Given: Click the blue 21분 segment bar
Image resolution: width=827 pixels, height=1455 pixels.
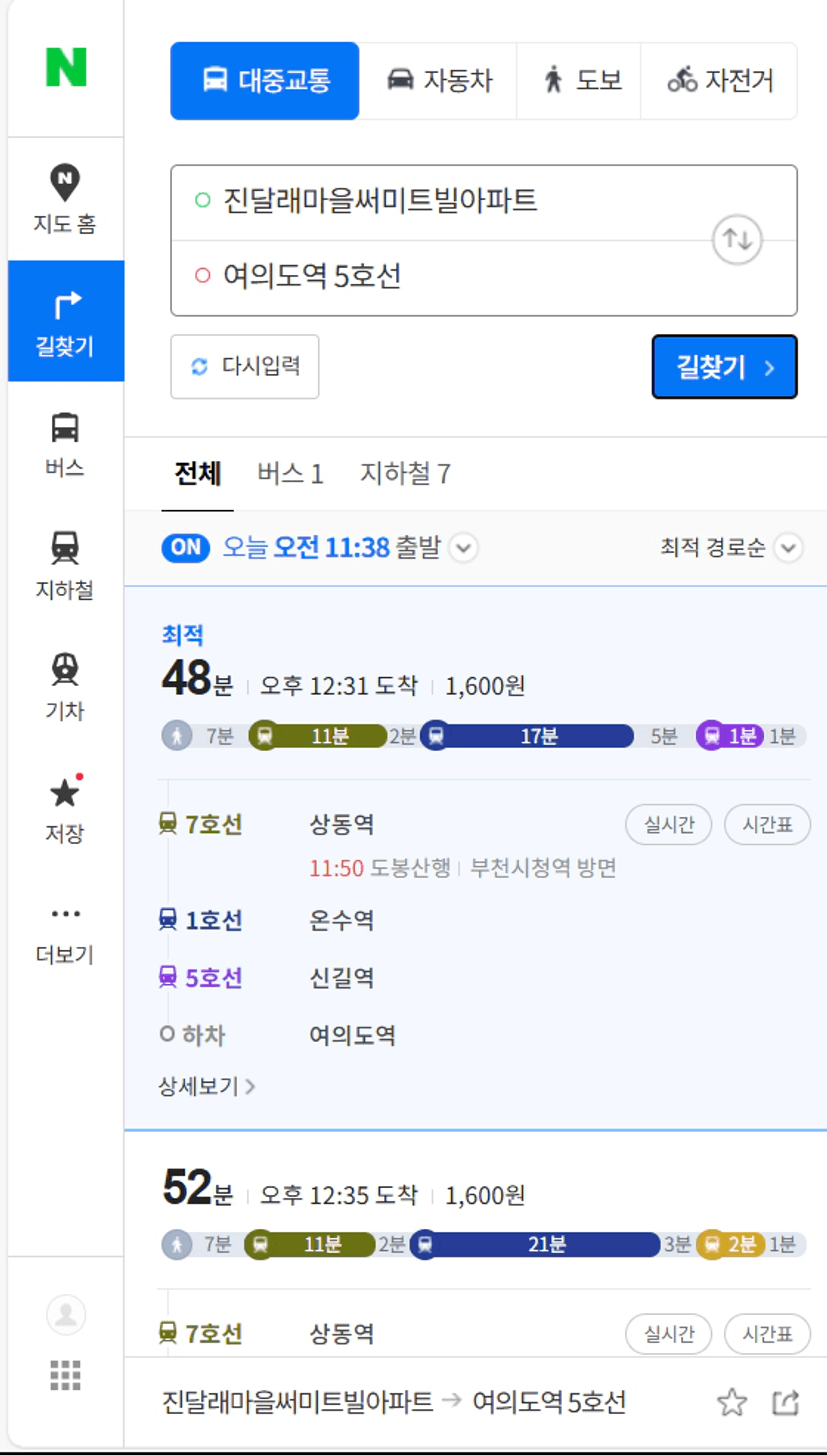Looking at the screenshot, I should (x=536, y=1244).
